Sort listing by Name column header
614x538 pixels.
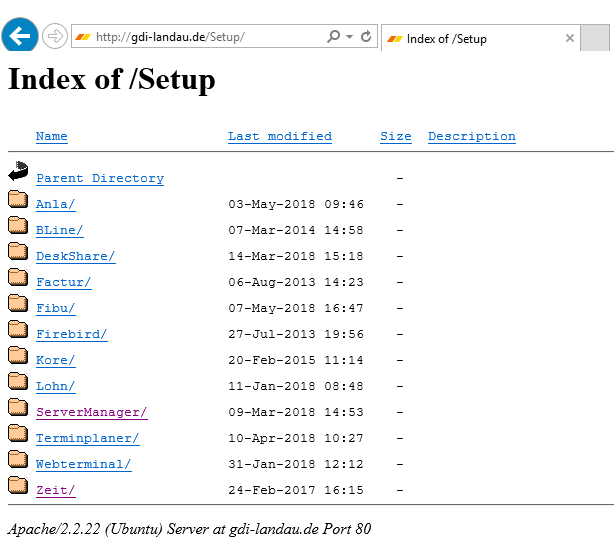51,136
